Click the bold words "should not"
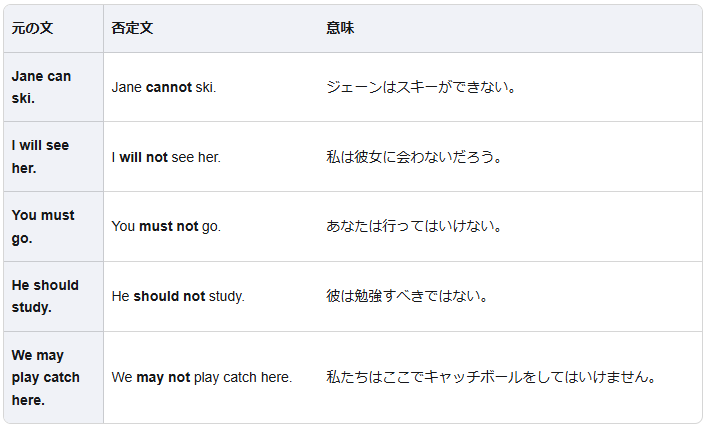708x428 pixels. click(169, 296)
